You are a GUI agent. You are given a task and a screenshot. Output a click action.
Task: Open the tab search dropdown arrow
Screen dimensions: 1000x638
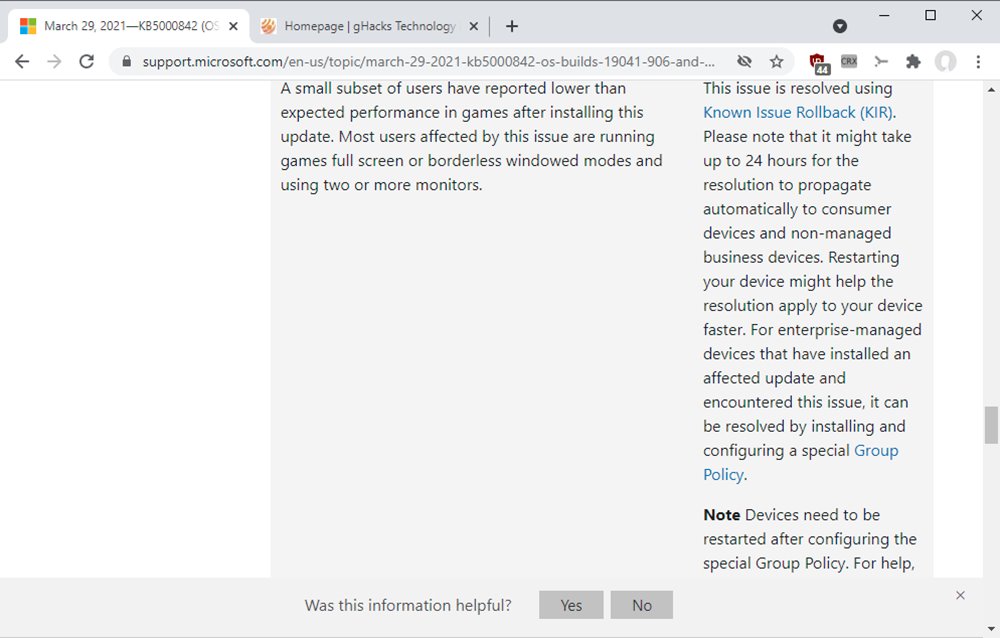(x=840, y=26)
